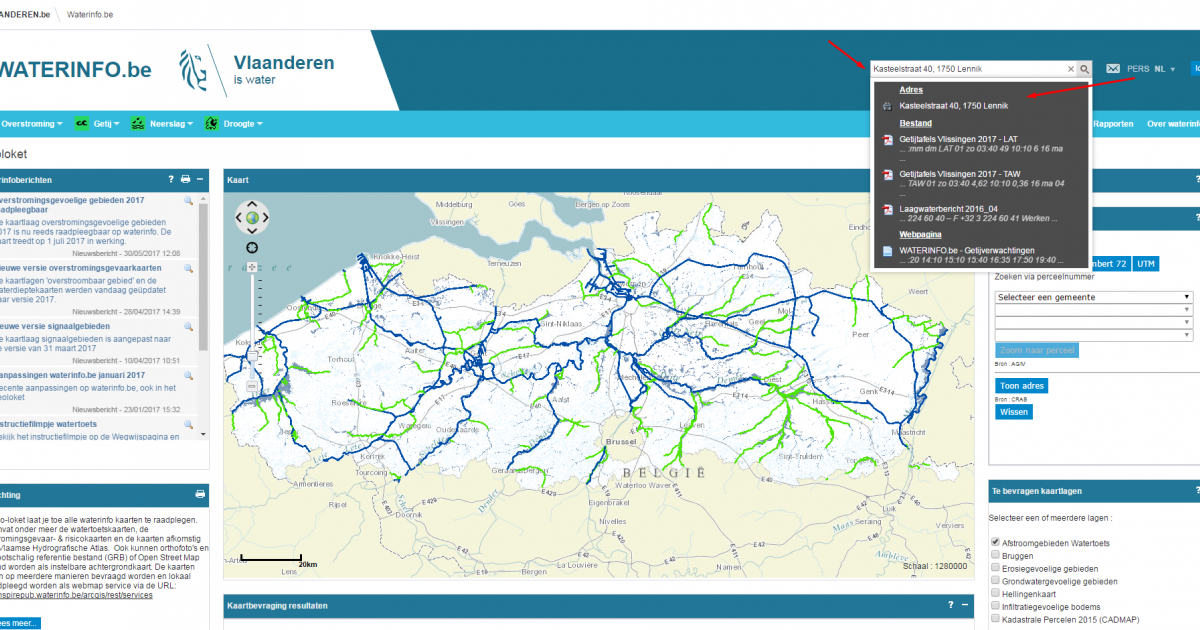Clear the address search field with X

(1070, 69)
